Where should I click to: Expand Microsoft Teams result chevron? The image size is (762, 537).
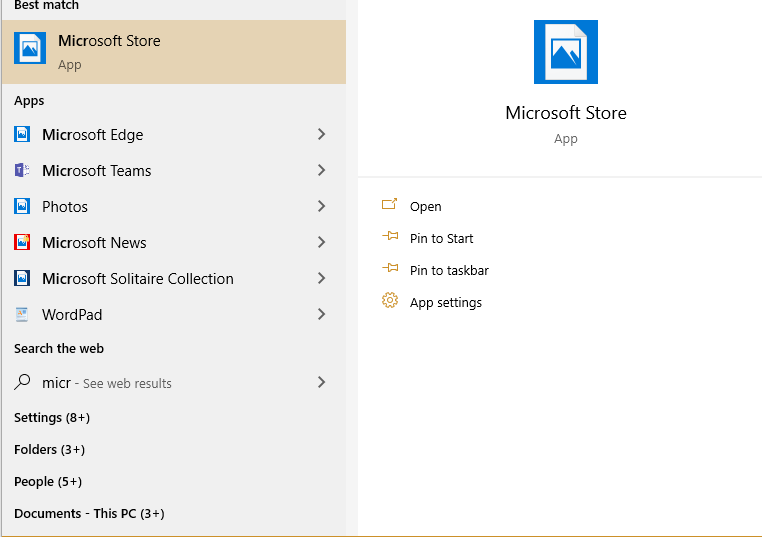click(321, 170)
